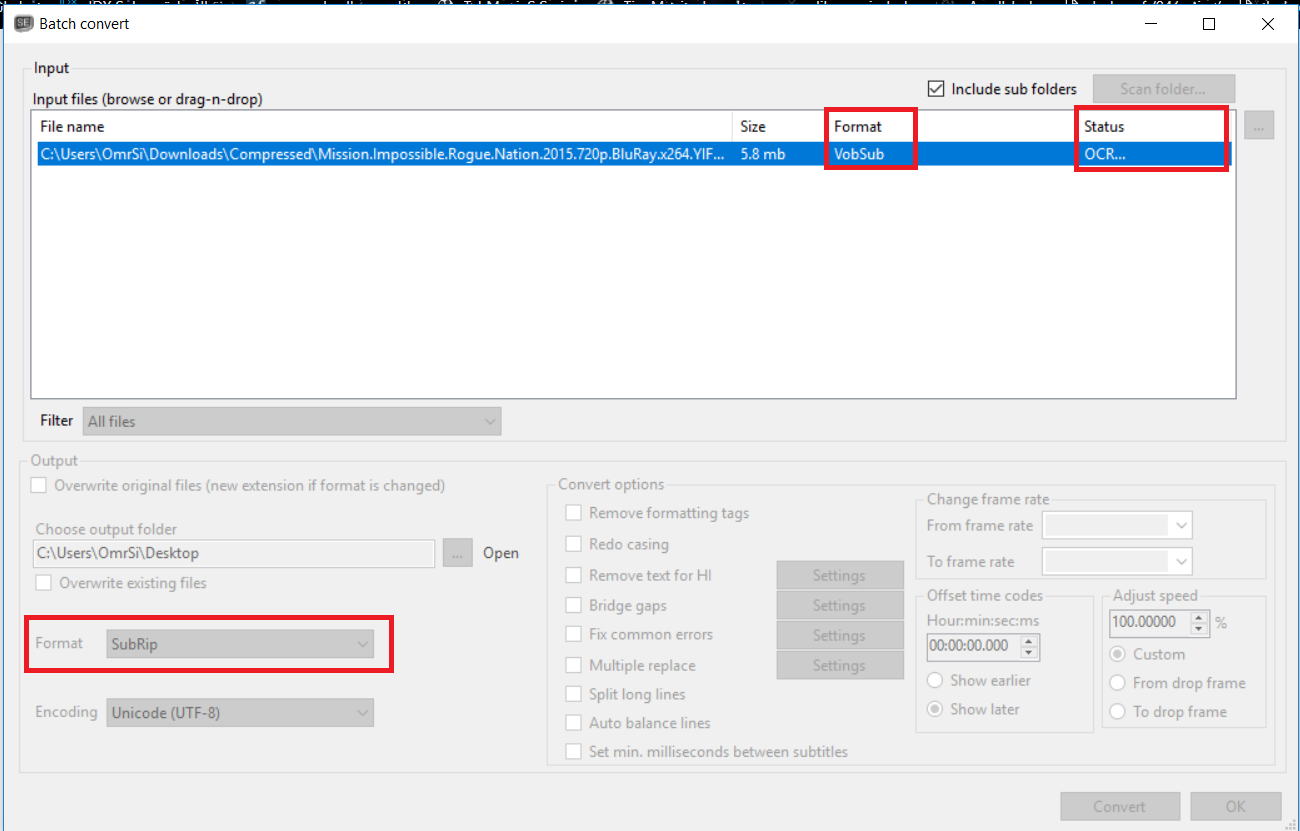Click the OK button
This screenshot has width=1300, height=831.
pyautogui.click(x=1236, y=807)
